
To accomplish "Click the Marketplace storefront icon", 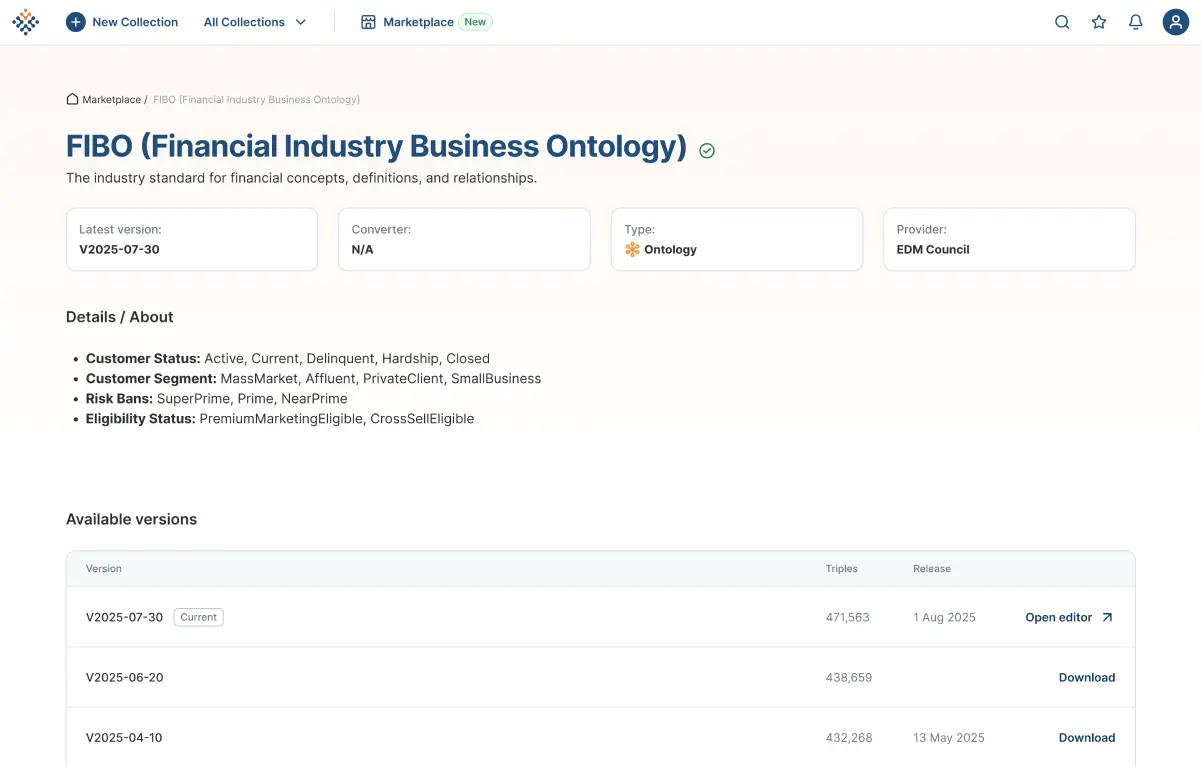I will 368,22.
